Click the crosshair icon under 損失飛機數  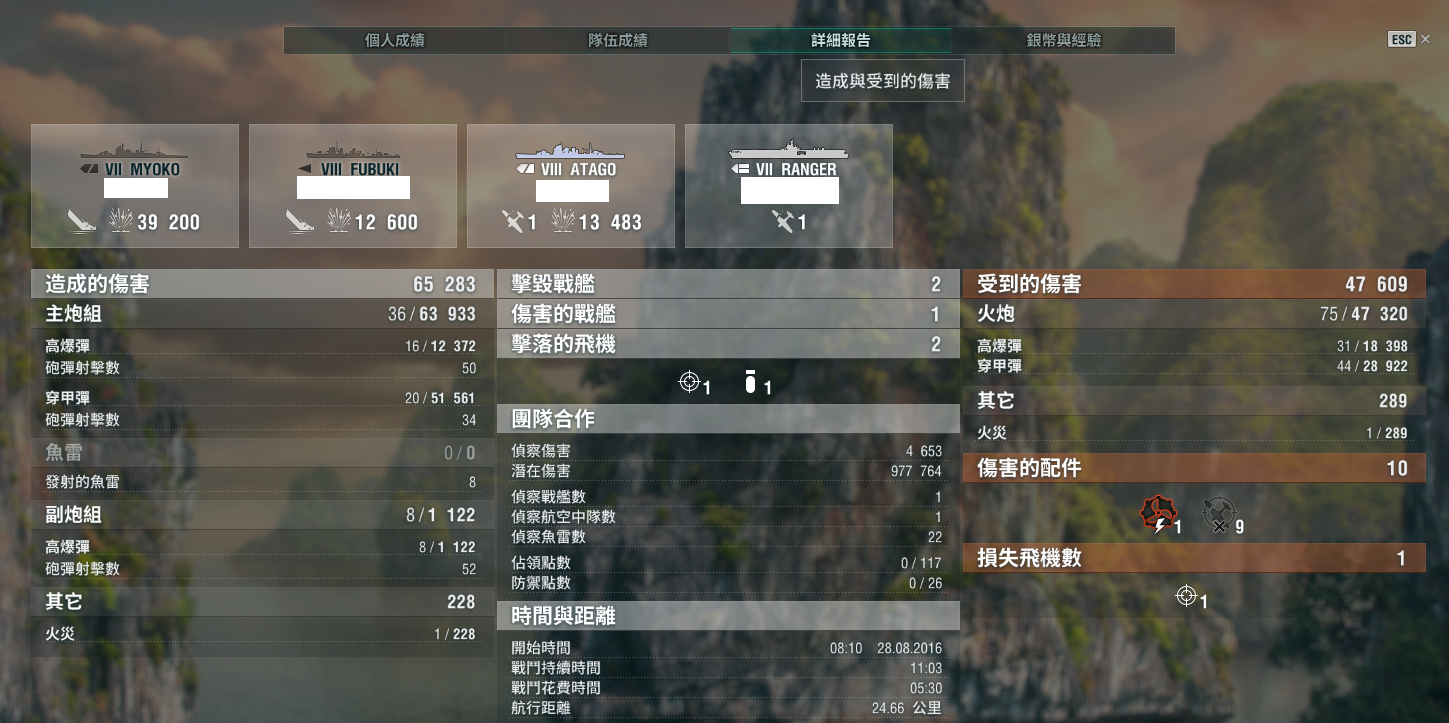[x=1186, y=596]
